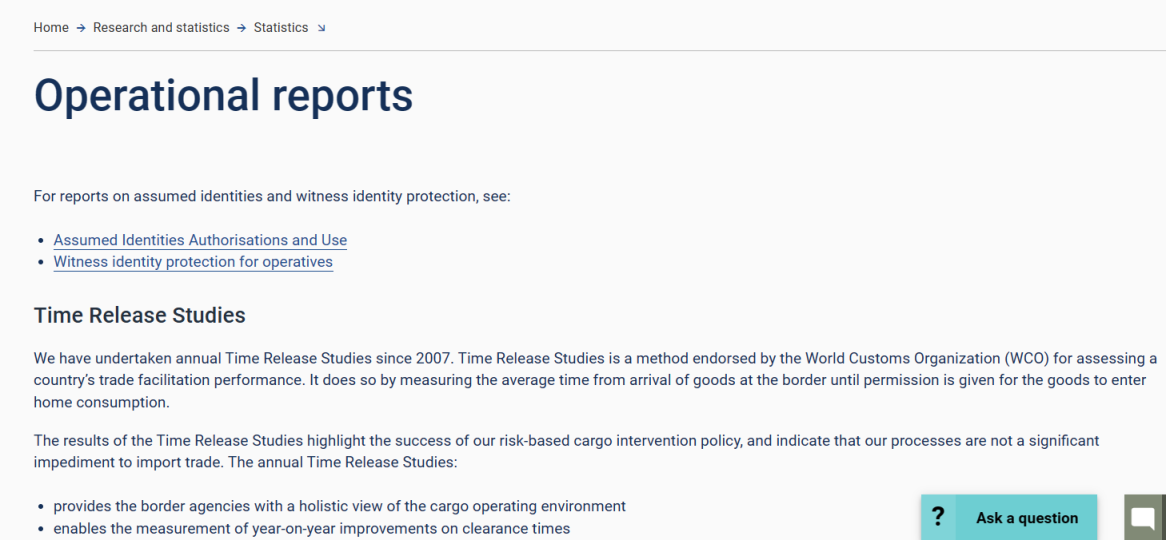Open Research and statistics breadcrumb
Image resolution: width=1166 pixels, height=540 pixels.
(161, 28)
